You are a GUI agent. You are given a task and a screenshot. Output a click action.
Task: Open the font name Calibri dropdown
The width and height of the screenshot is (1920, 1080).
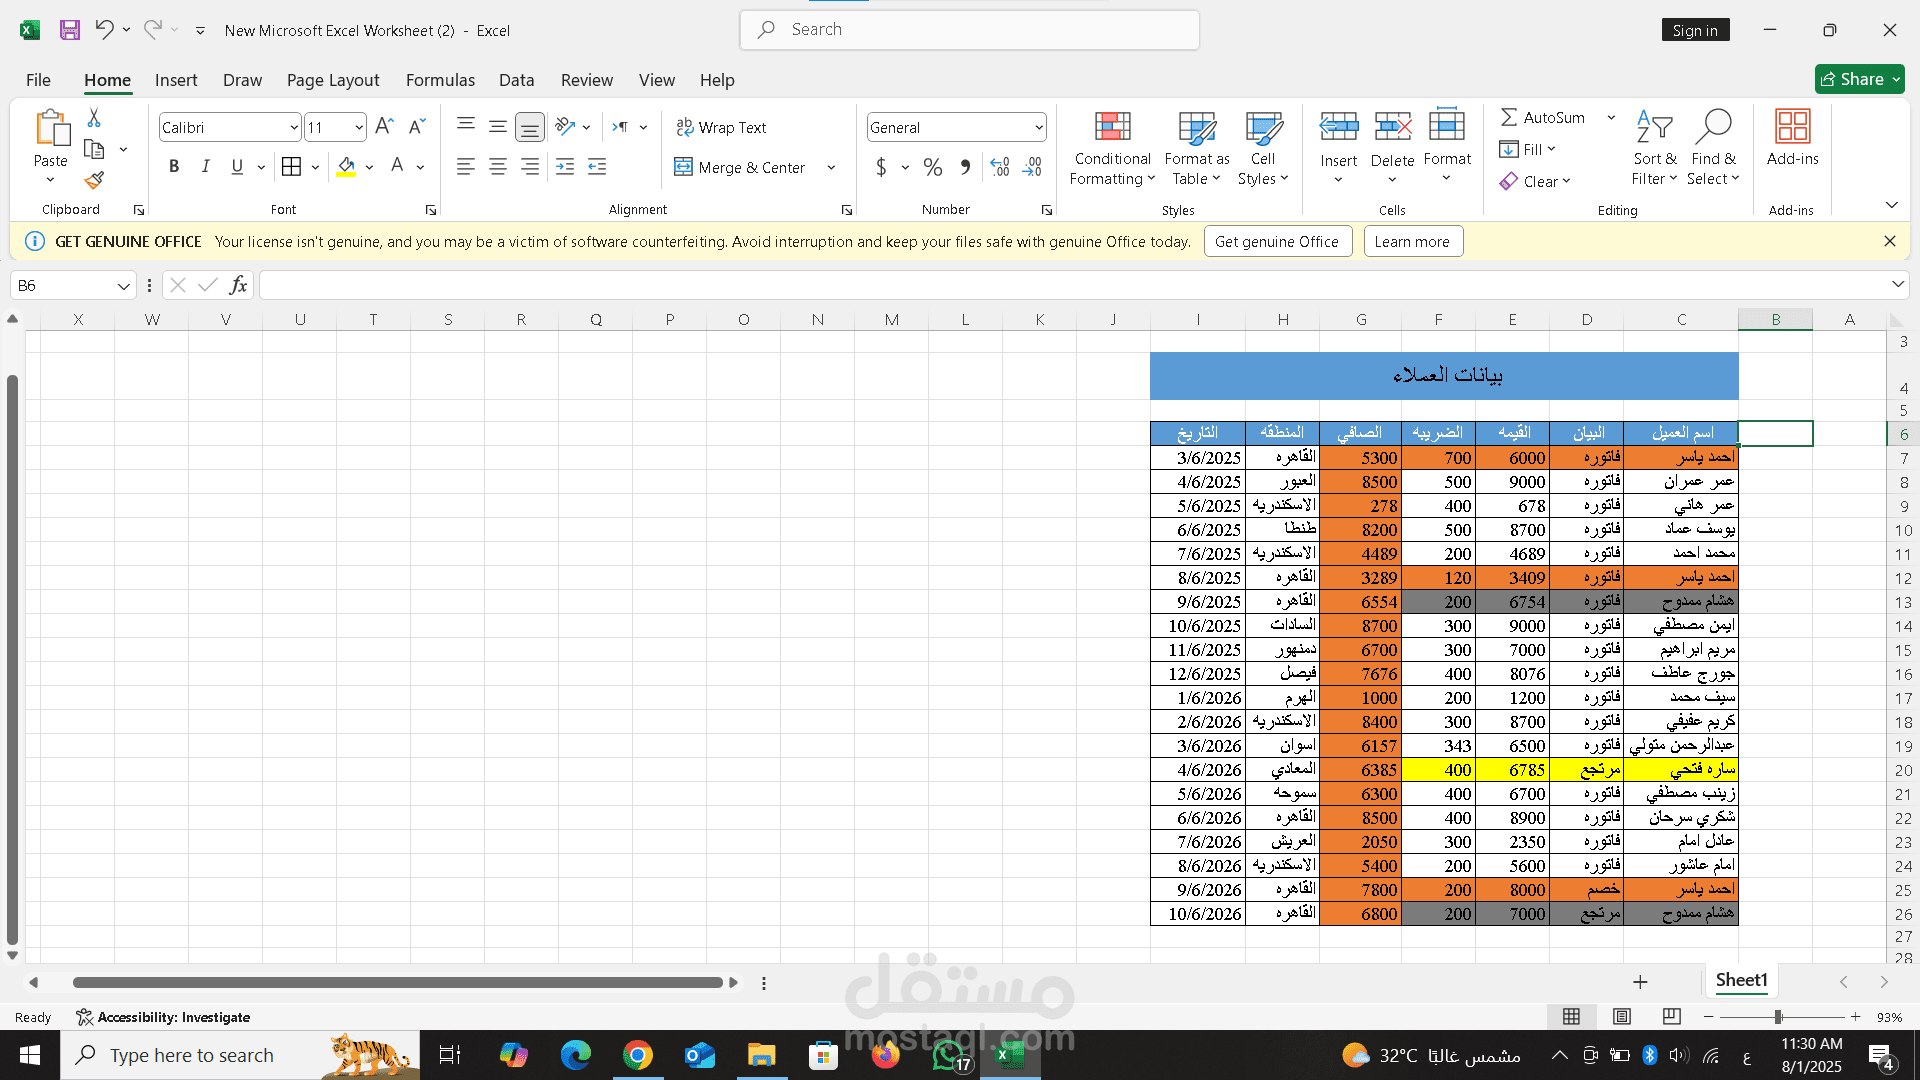pyautogui.click(x=293, y=127)
